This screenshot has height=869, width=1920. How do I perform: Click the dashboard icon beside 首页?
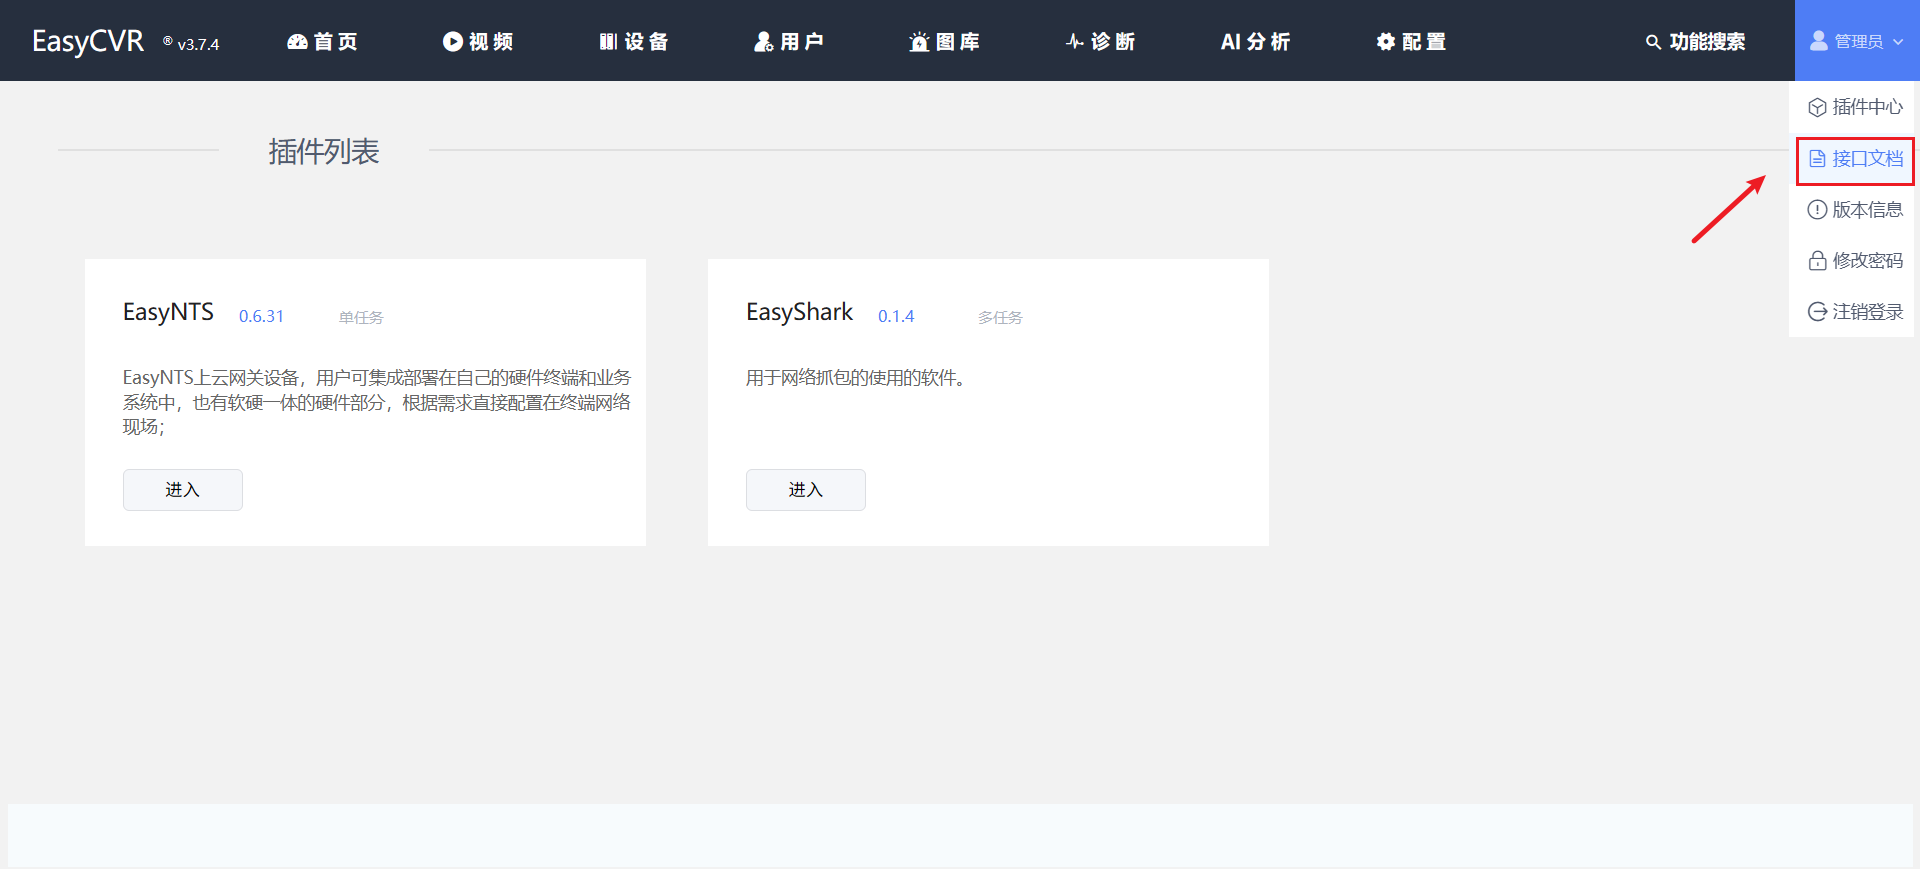pyautogui.click(x=297, y=42)
